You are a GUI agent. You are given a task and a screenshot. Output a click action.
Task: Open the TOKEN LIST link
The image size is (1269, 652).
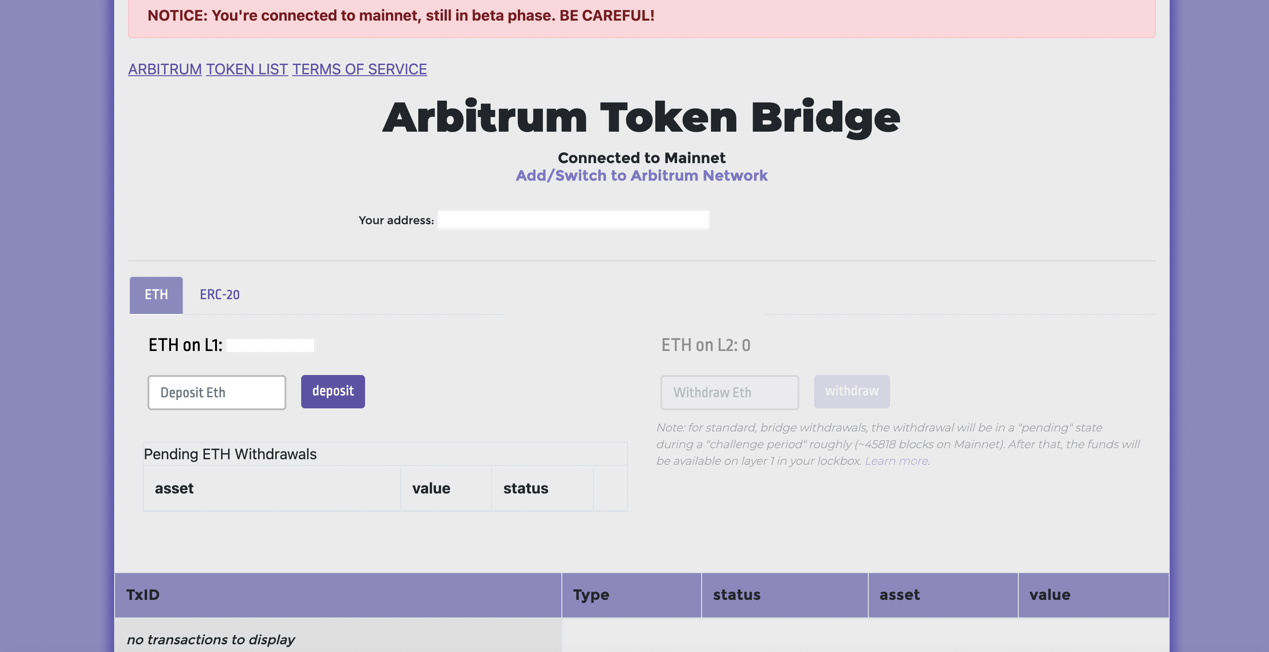pos(247,69)
